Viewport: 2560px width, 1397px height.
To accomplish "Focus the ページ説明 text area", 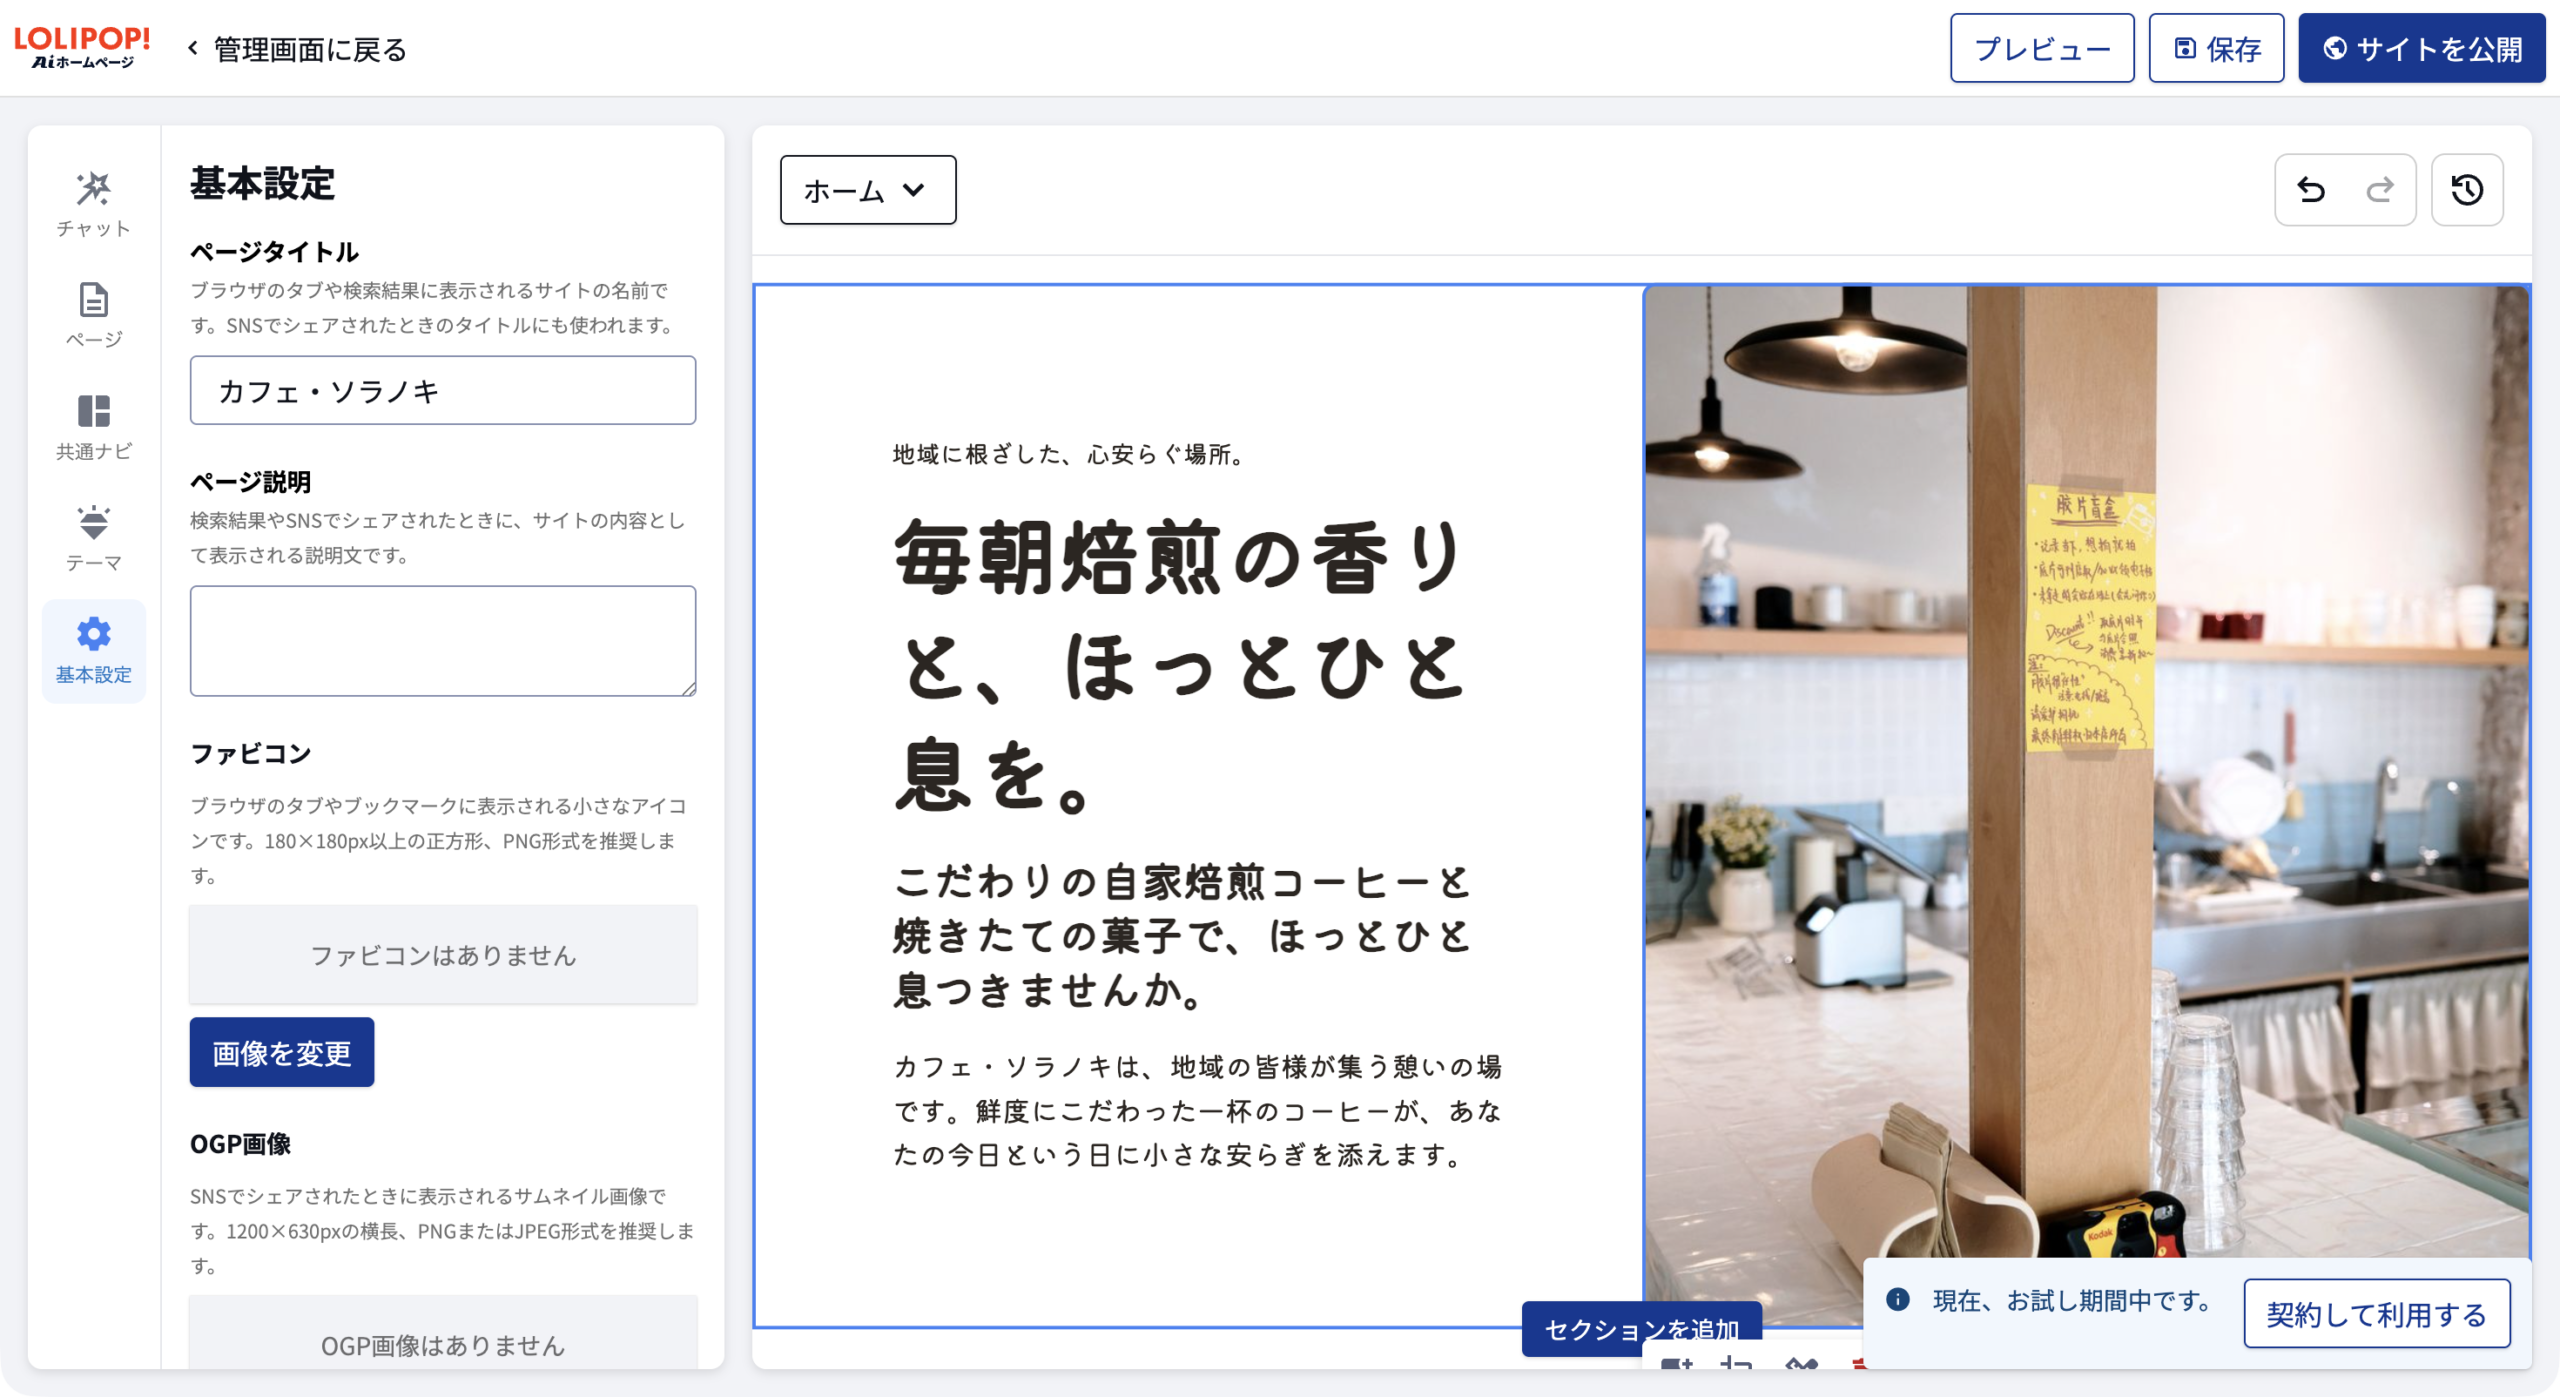I will click(x=443, y=641).
